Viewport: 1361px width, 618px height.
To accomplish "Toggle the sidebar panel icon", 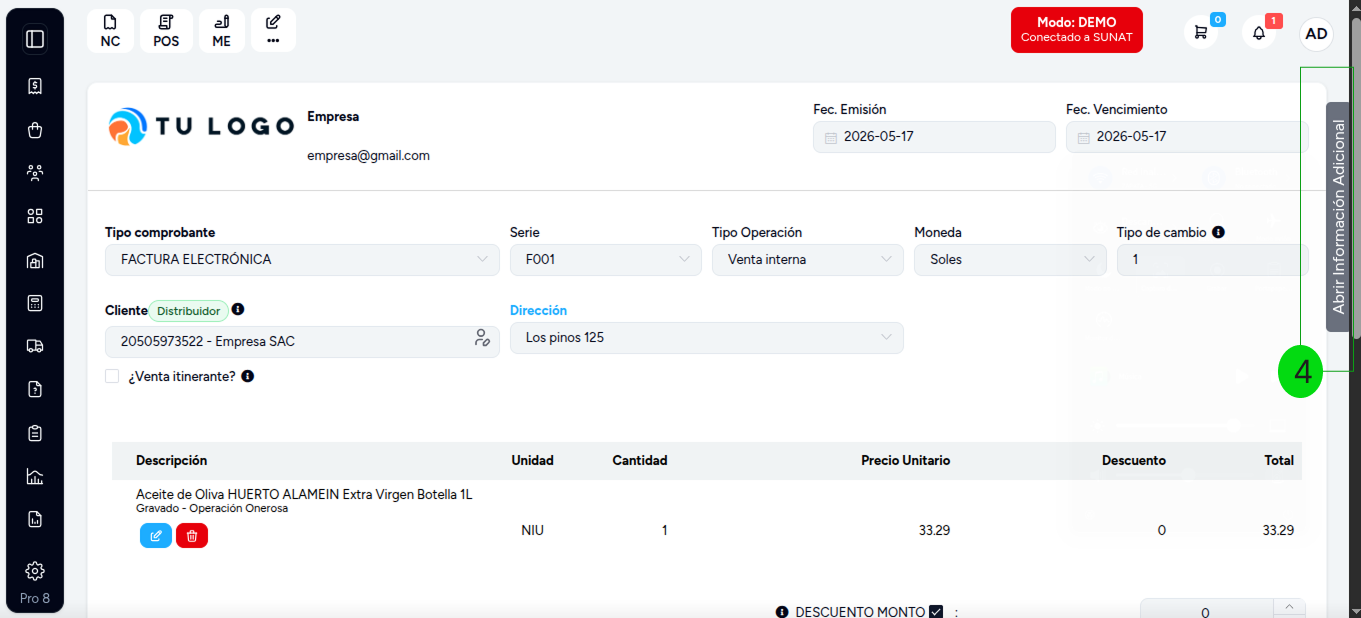I will click(35, 39).
